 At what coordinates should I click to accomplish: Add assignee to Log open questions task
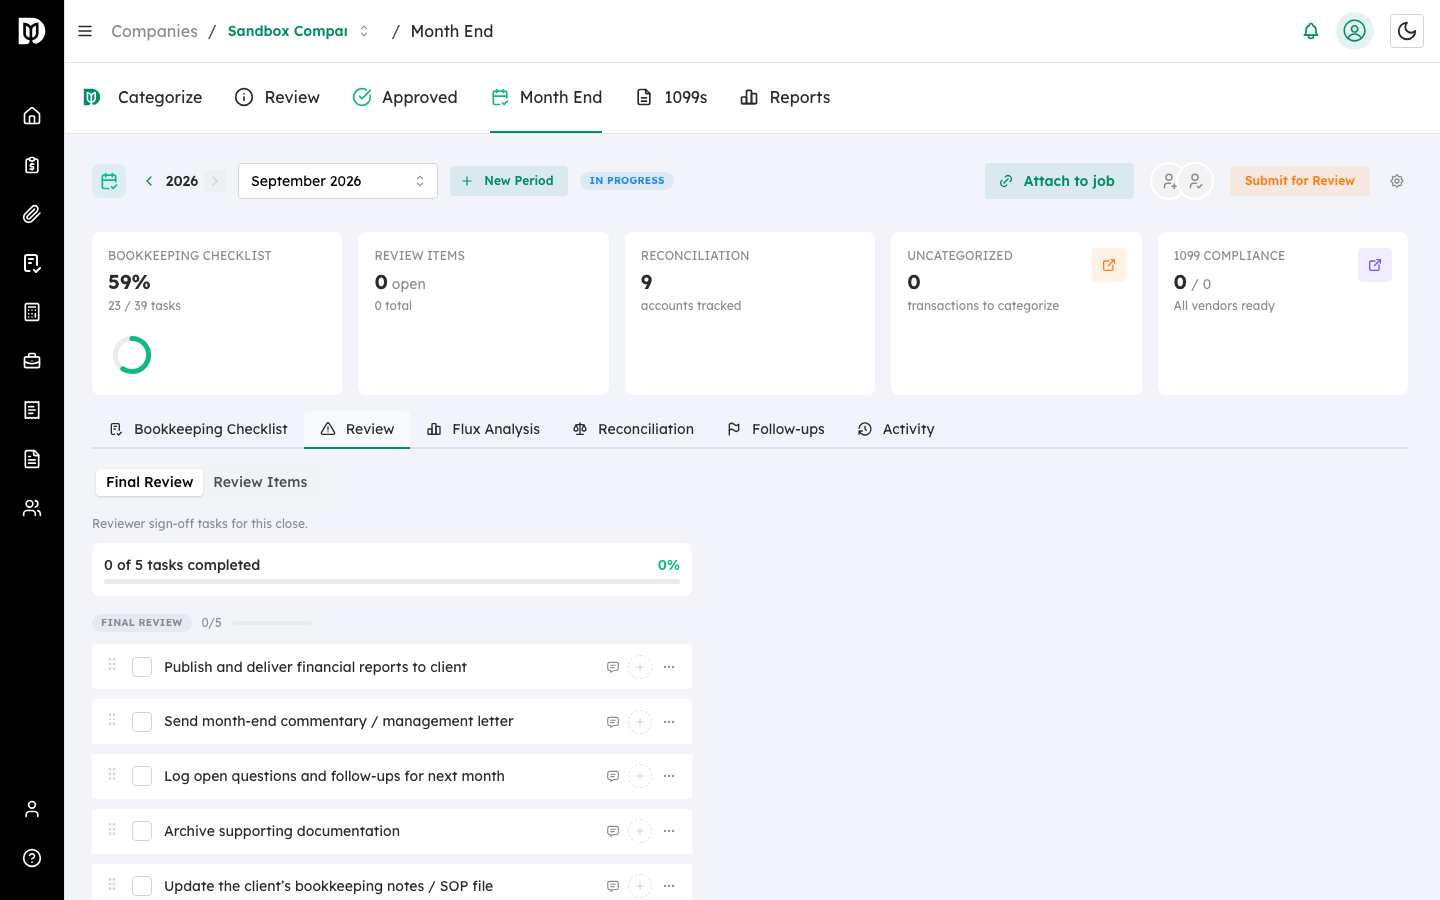tap(640, 776)
